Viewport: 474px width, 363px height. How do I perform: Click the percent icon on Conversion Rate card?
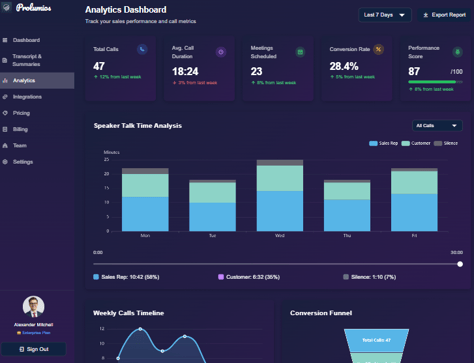point(378,49)
